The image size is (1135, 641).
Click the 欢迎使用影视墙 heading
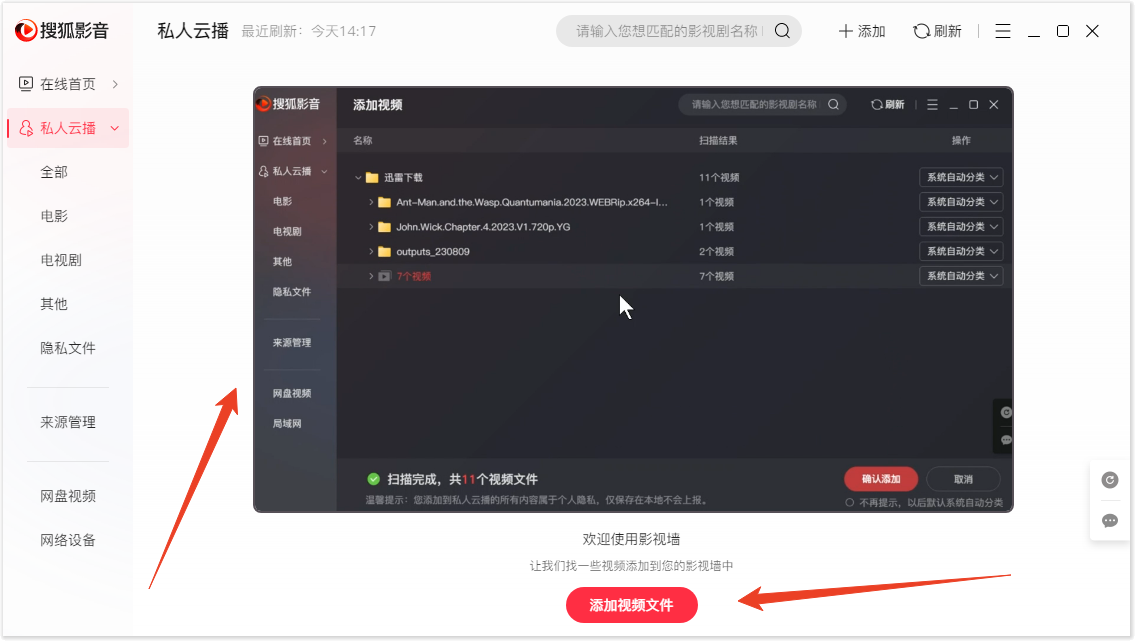click(631, 539)
